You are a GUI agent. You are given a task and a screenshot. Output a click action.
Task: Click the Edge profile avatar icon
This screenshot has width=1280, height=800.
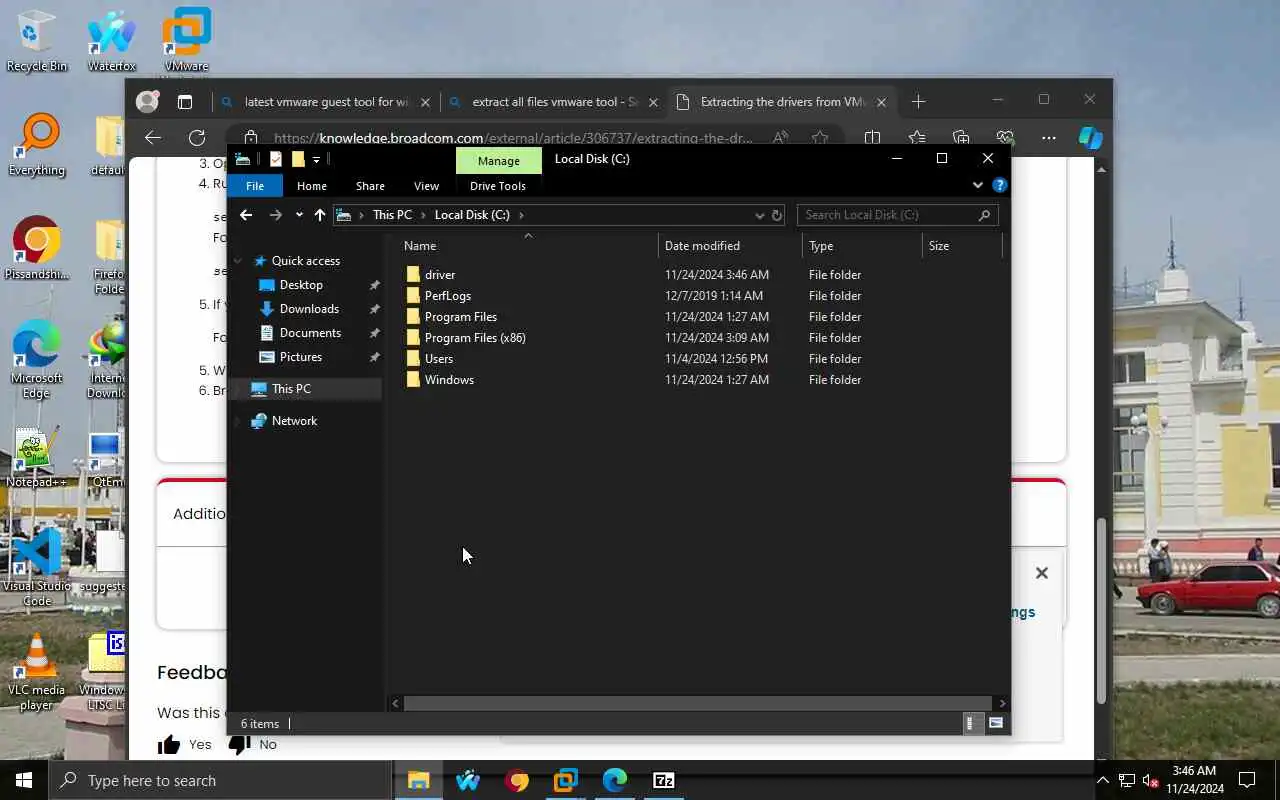click(x=148, y=101)
